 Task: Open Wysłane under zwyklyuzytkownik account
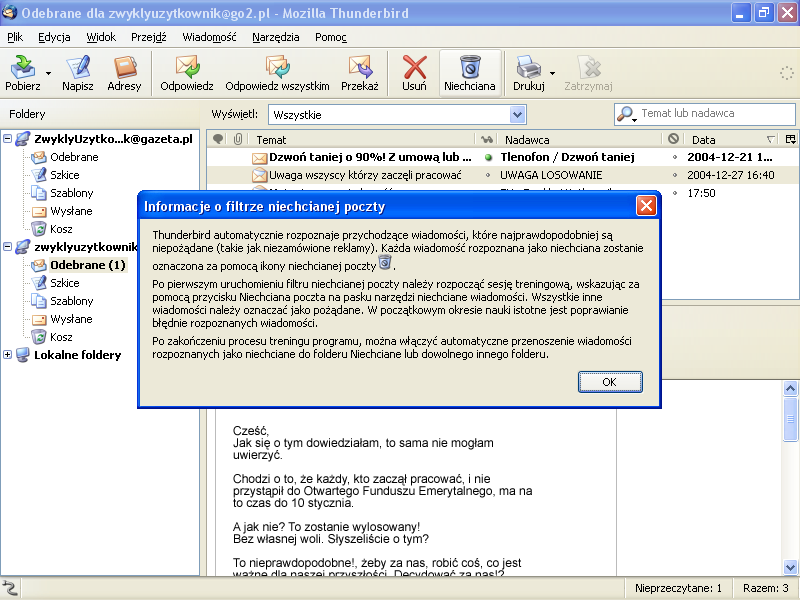click(x=71, y=319)
